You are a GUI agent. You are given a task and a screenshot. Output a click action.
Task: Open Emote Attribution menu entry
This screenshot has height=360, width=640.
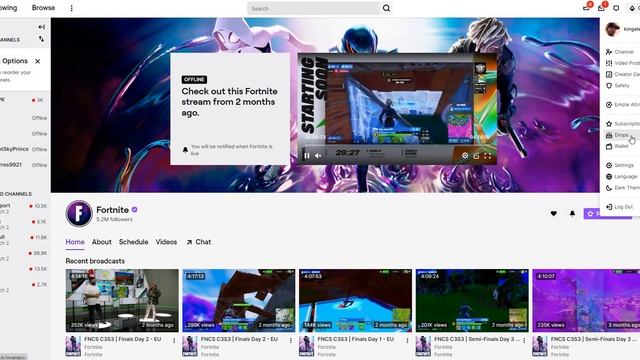(622, 105)
